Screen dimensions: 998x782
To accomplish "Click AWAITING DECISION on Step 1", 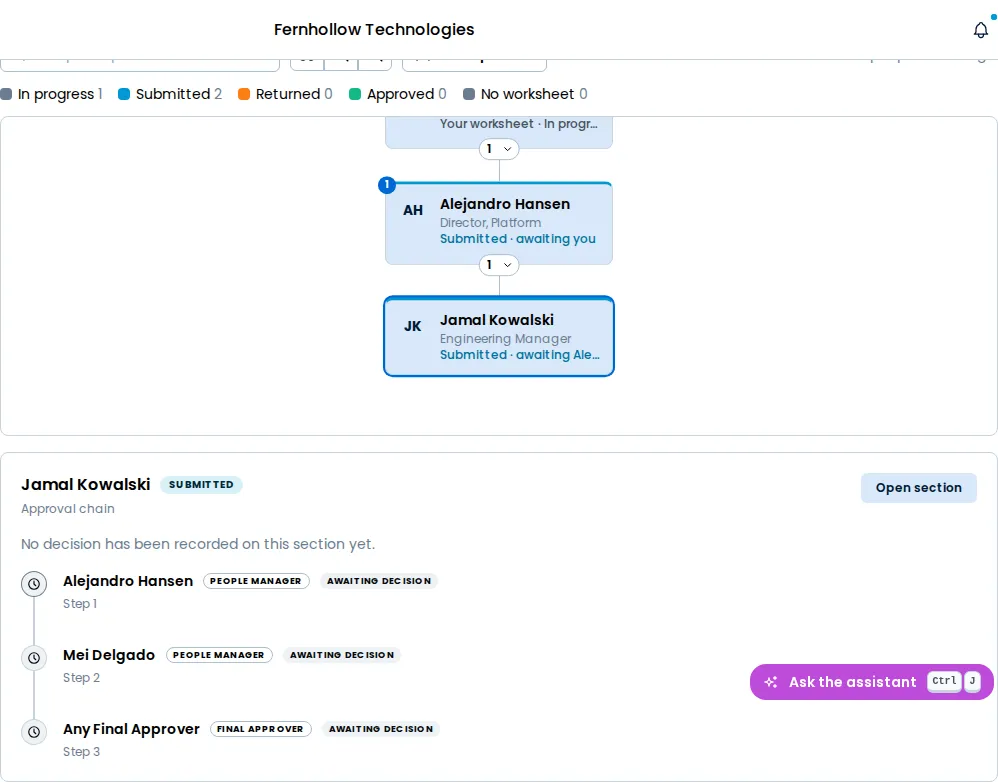I will point(379,581).
